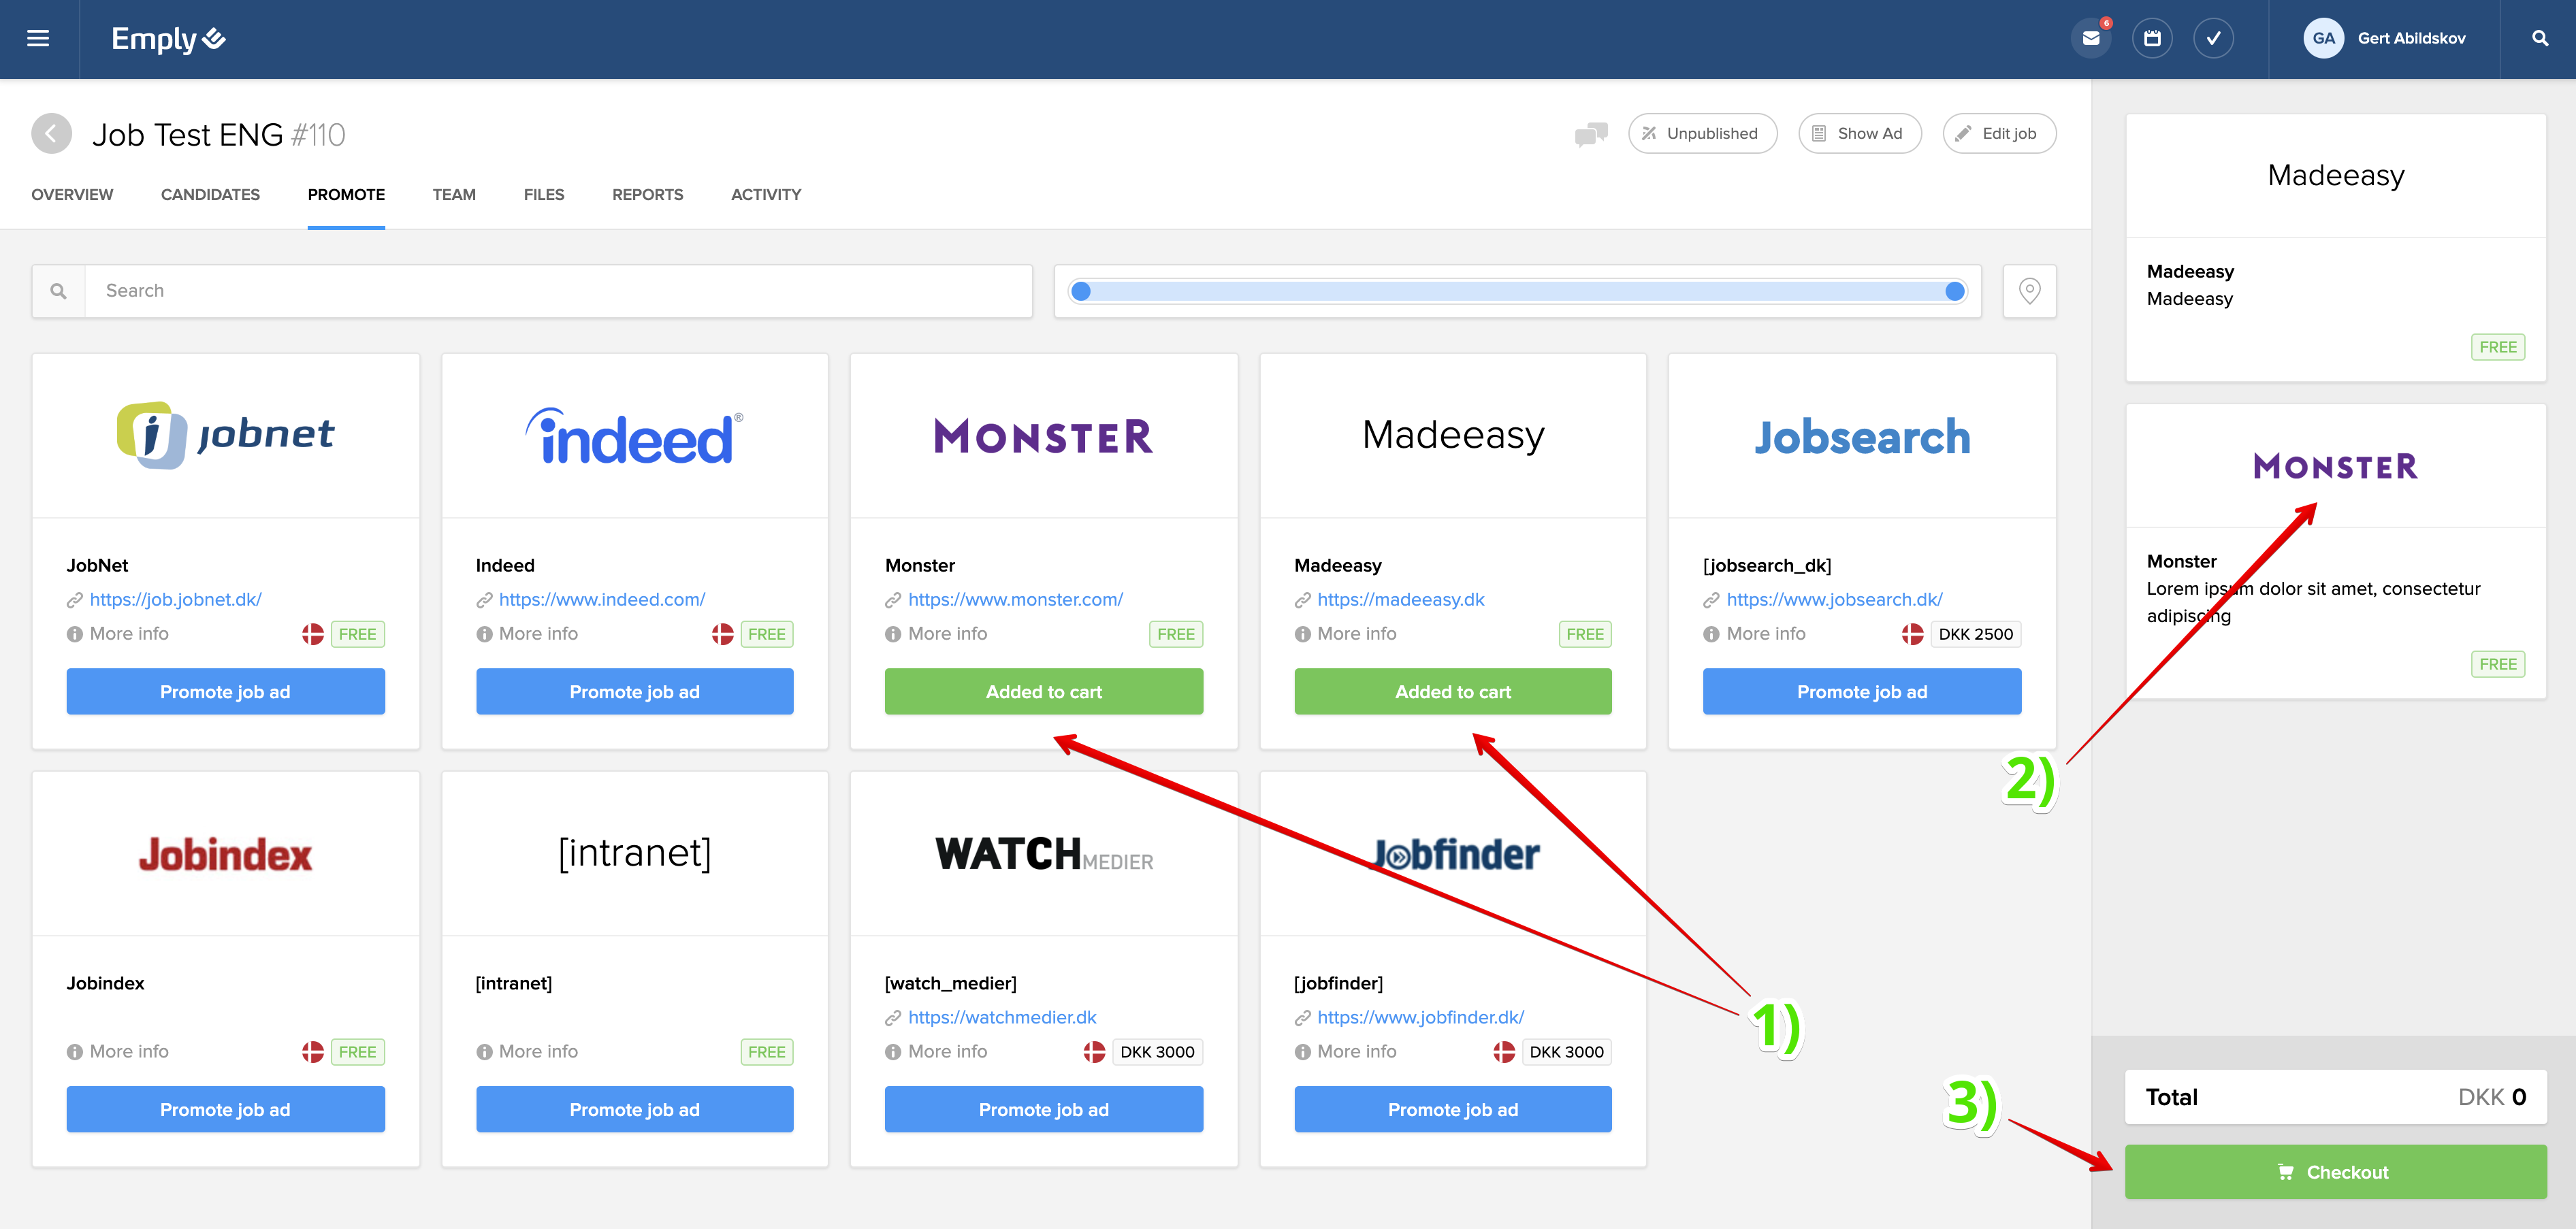The image size is (2576, 1229).
Task: Toggle Madeeasy Added to cart button
Action: click(1452, 692)
